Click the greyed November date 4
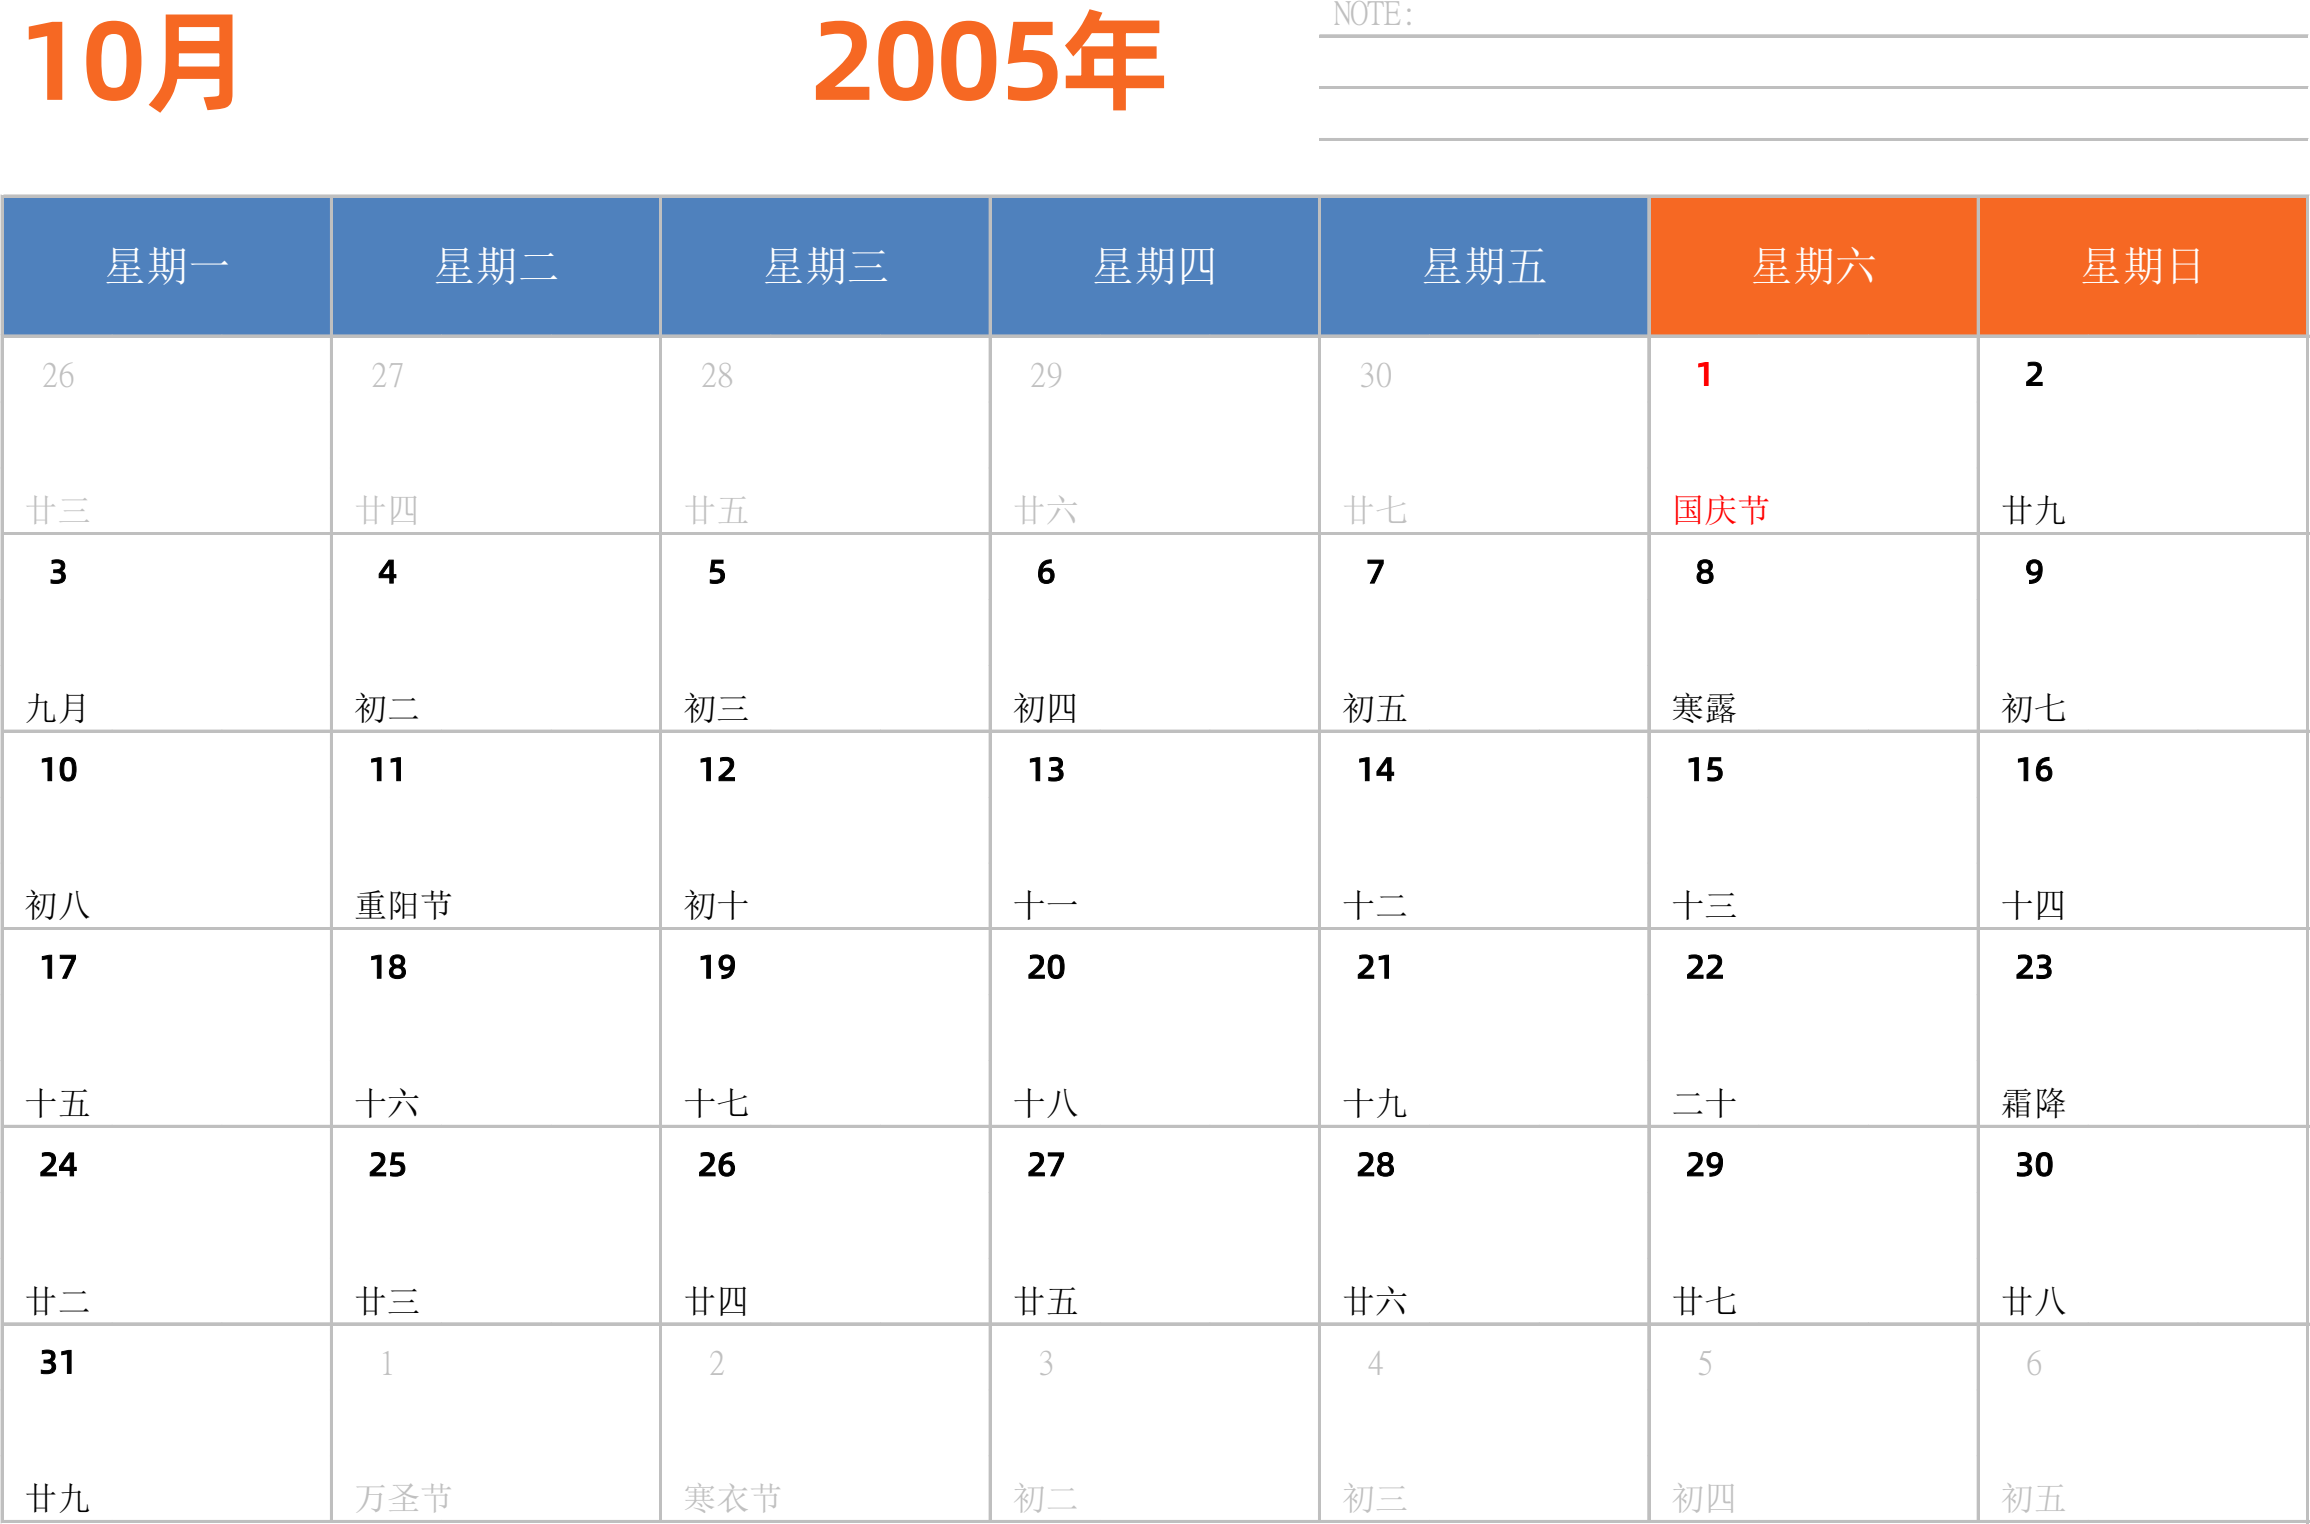Screen dimensions: 2310x1524 1375,1363
